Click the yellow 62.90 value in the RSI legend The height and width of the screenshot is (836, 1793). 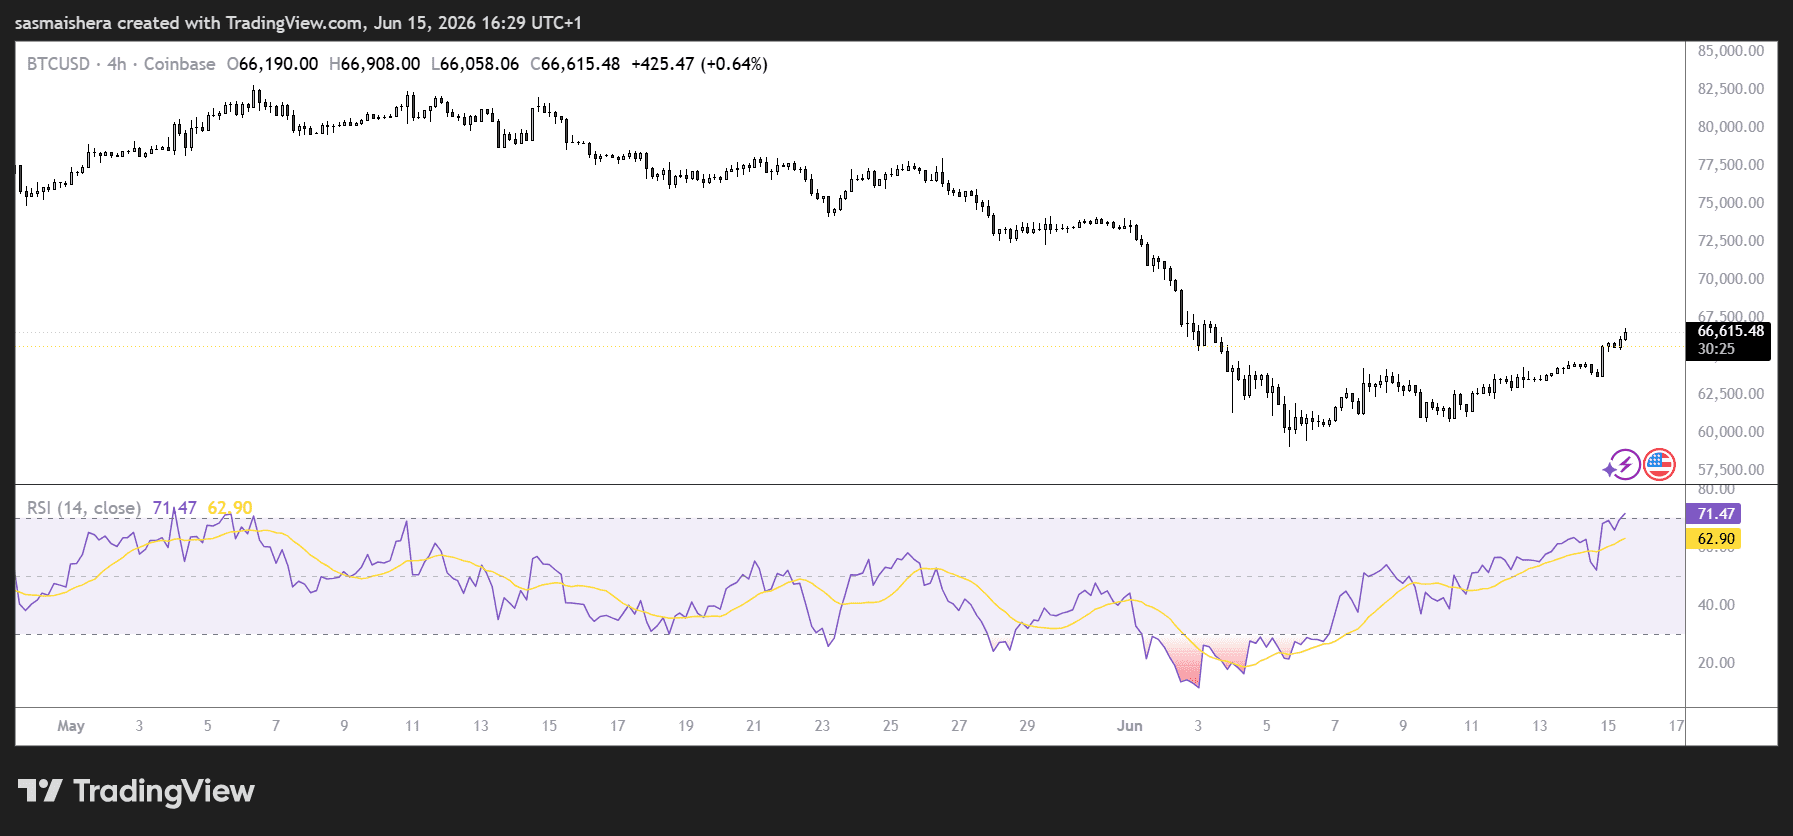click(230, 508)
